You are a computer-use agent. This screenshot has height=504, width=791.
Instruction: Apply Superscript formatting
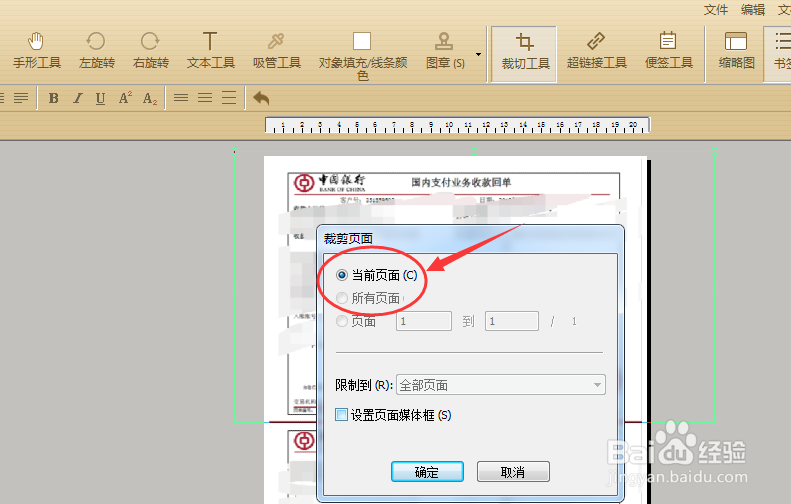(125, 98)
